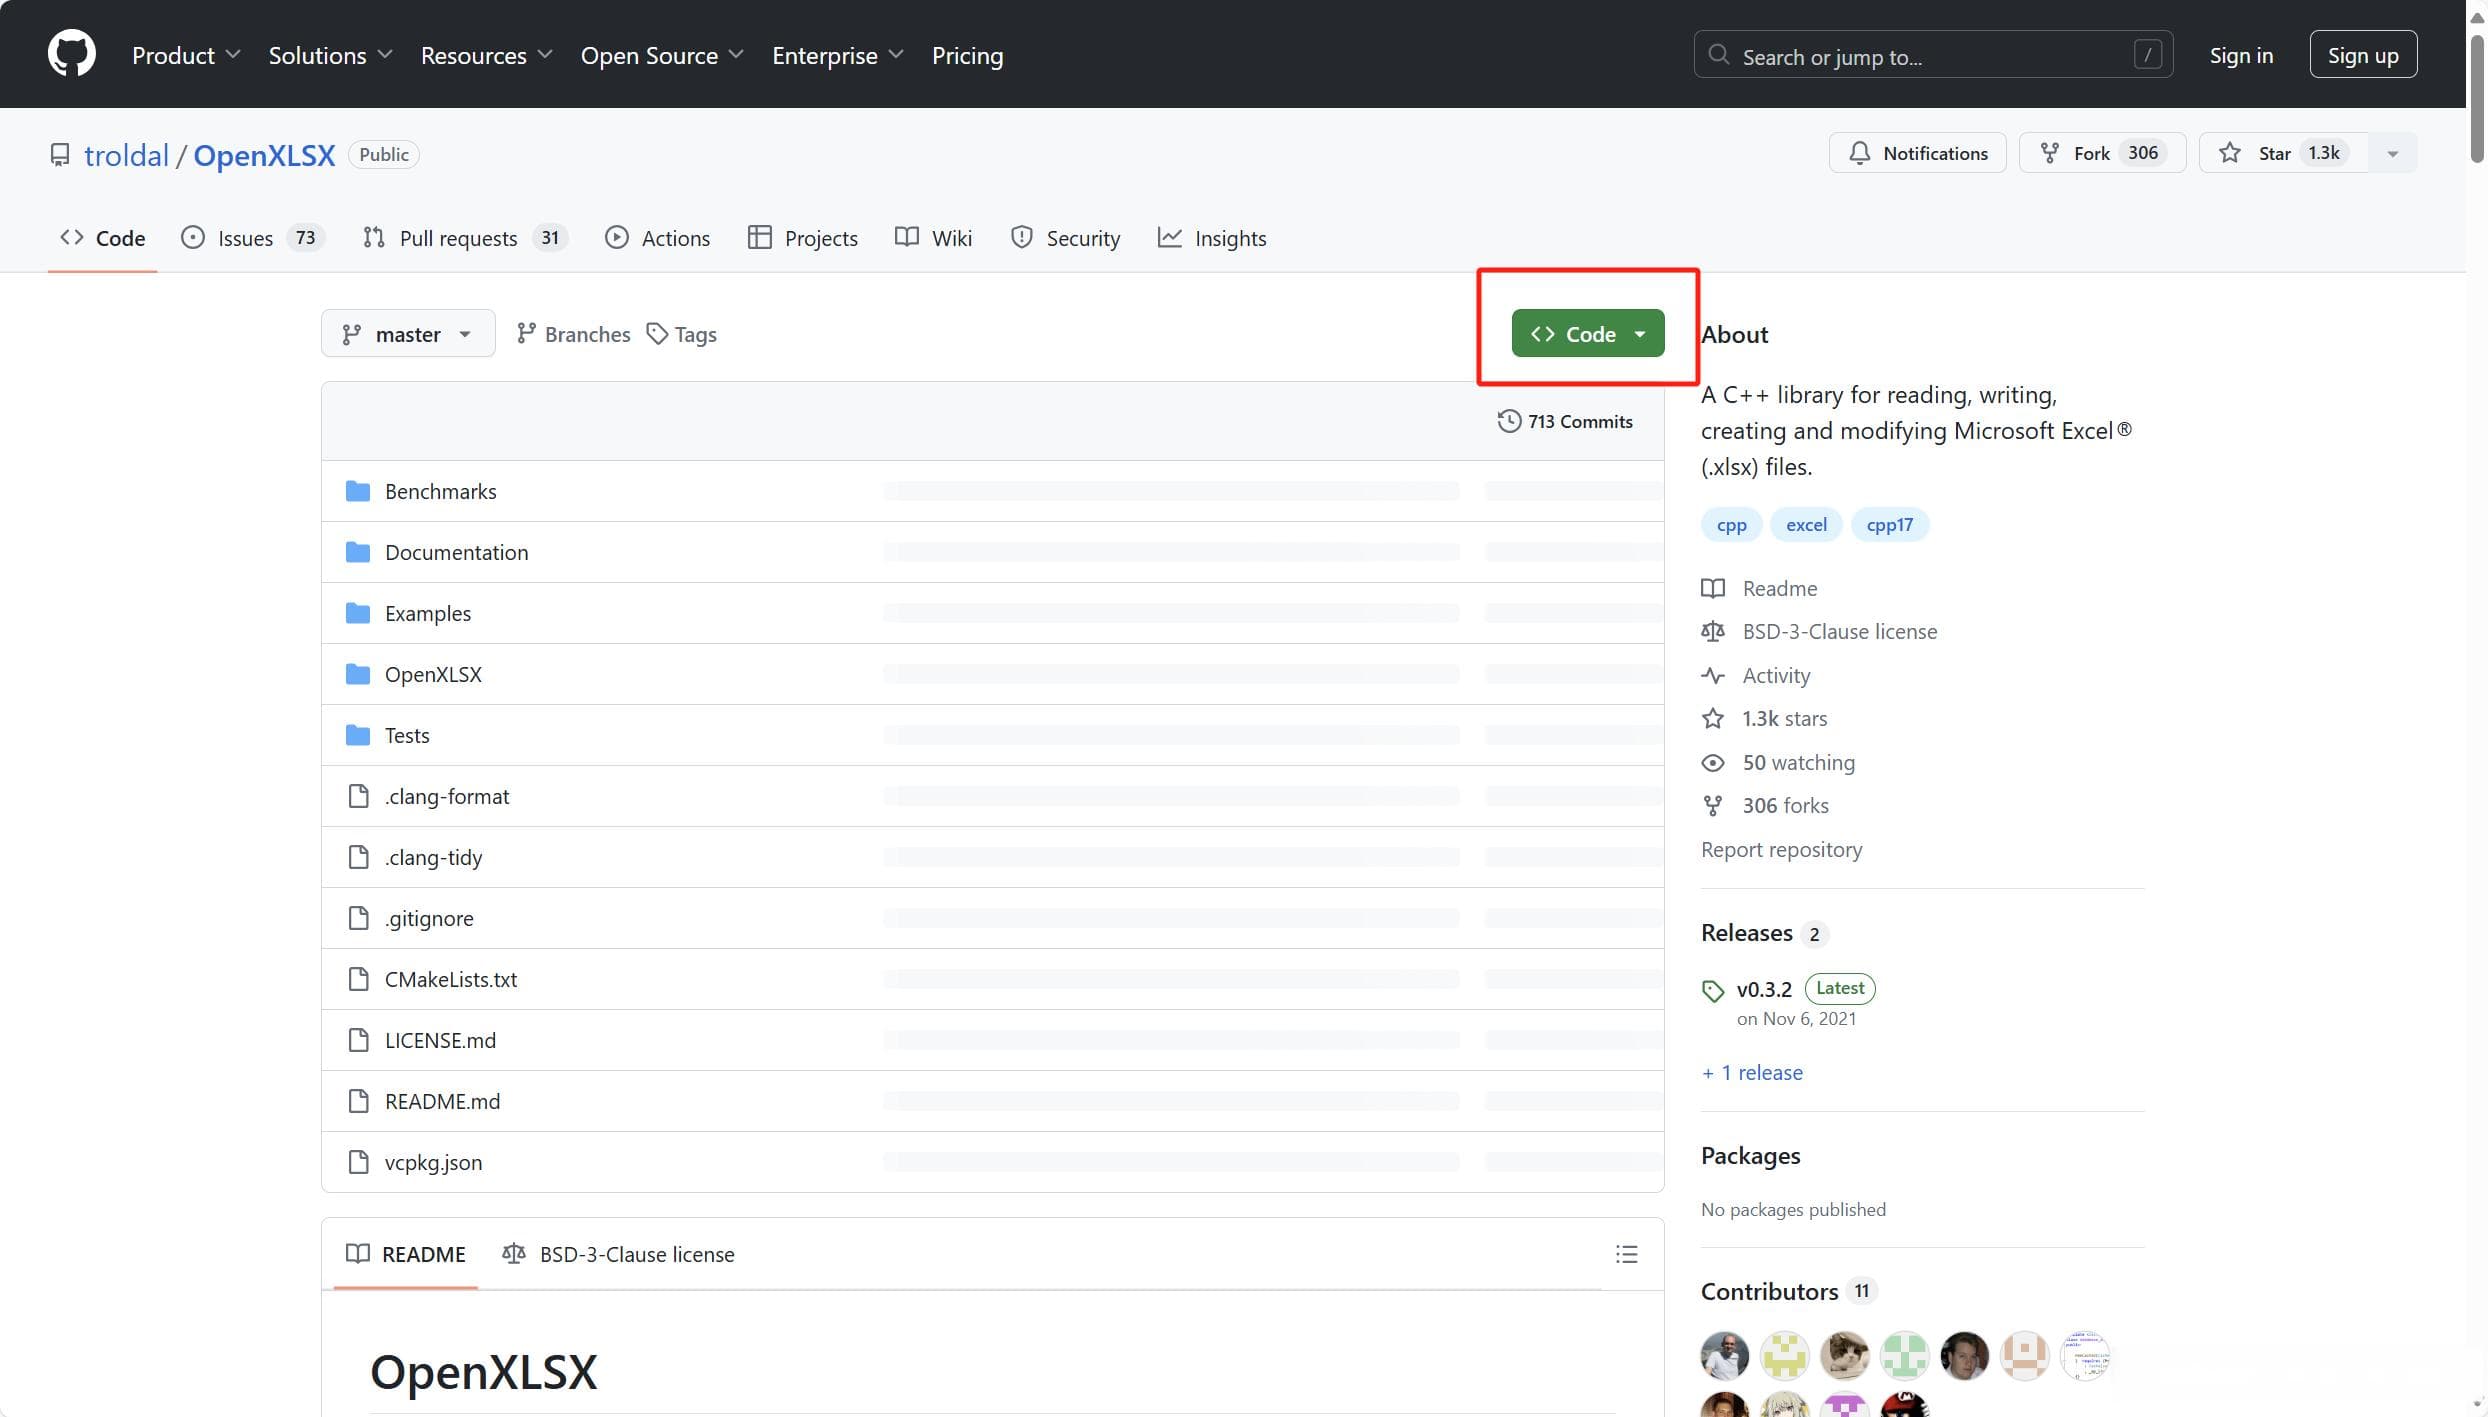Expand the Resources menu
The image size is (2488, 1417).
486,55
